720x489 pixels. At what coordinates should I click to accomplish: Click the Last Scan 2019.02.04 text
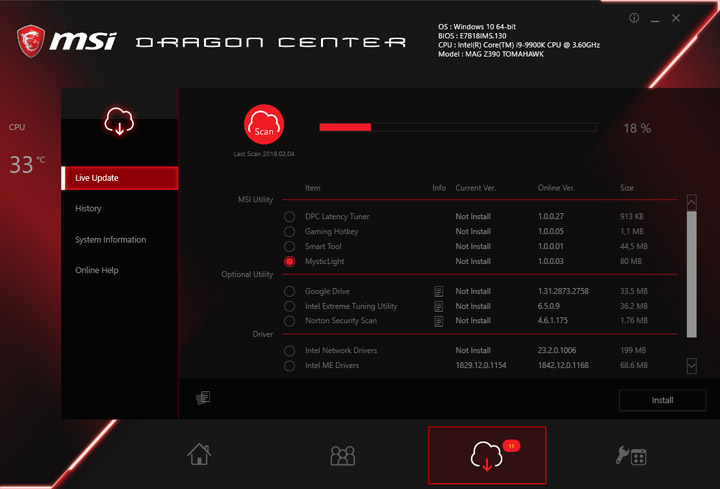point(264,154)
